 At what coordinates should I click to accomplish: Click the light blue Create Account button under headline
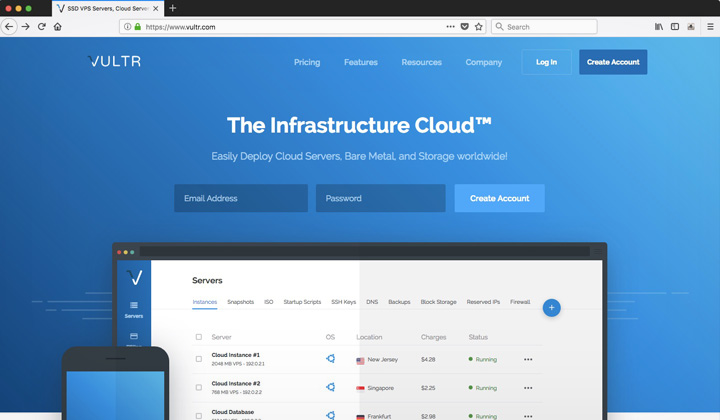click(x=500, y=198)
